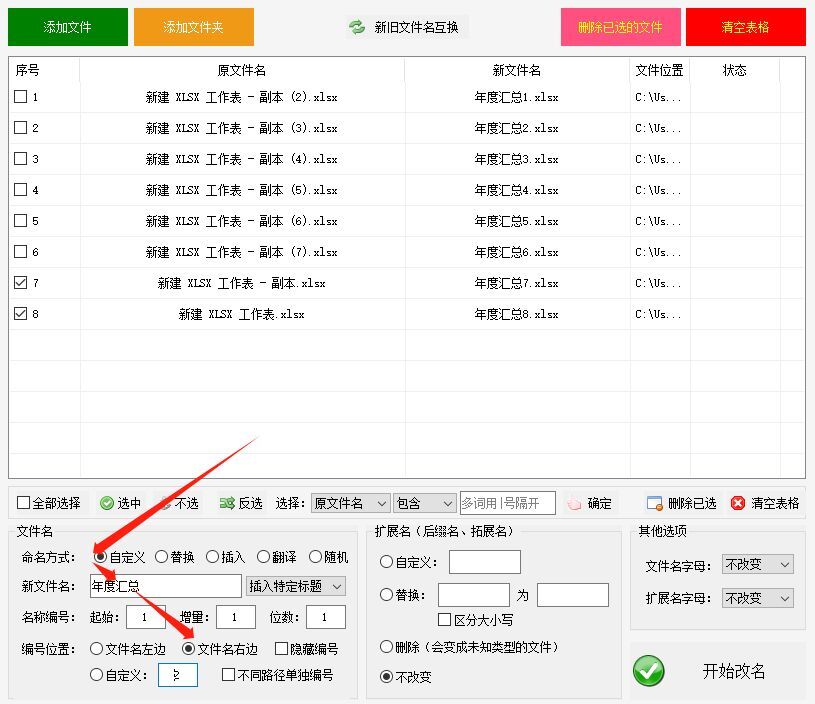This screenshot has height=704, width=815.
Task: Select the 替换 naming mode radio
Action: pos(162,557)
